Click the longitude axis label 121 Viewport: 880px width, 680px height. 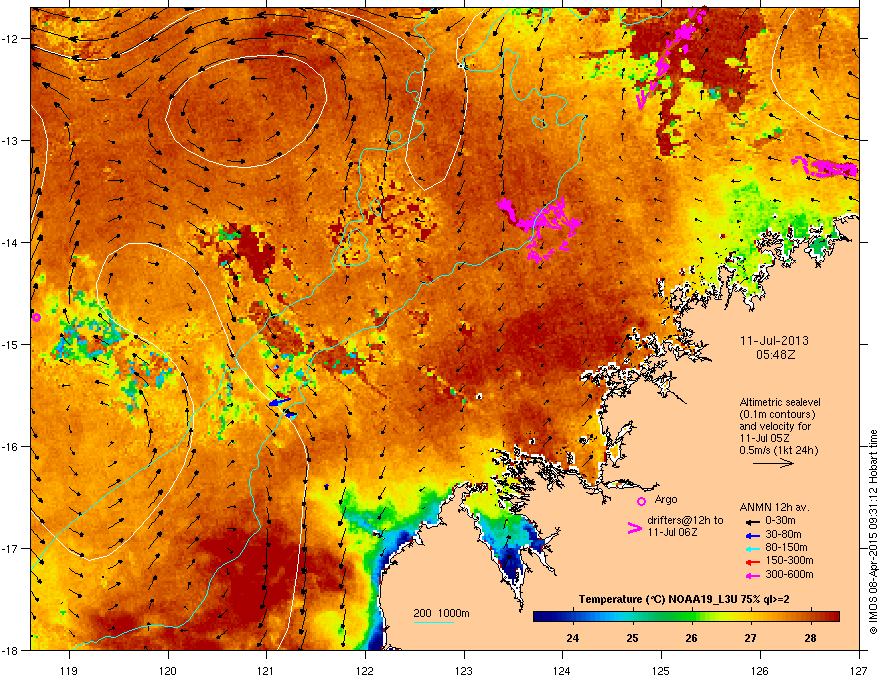click(267, 670)
